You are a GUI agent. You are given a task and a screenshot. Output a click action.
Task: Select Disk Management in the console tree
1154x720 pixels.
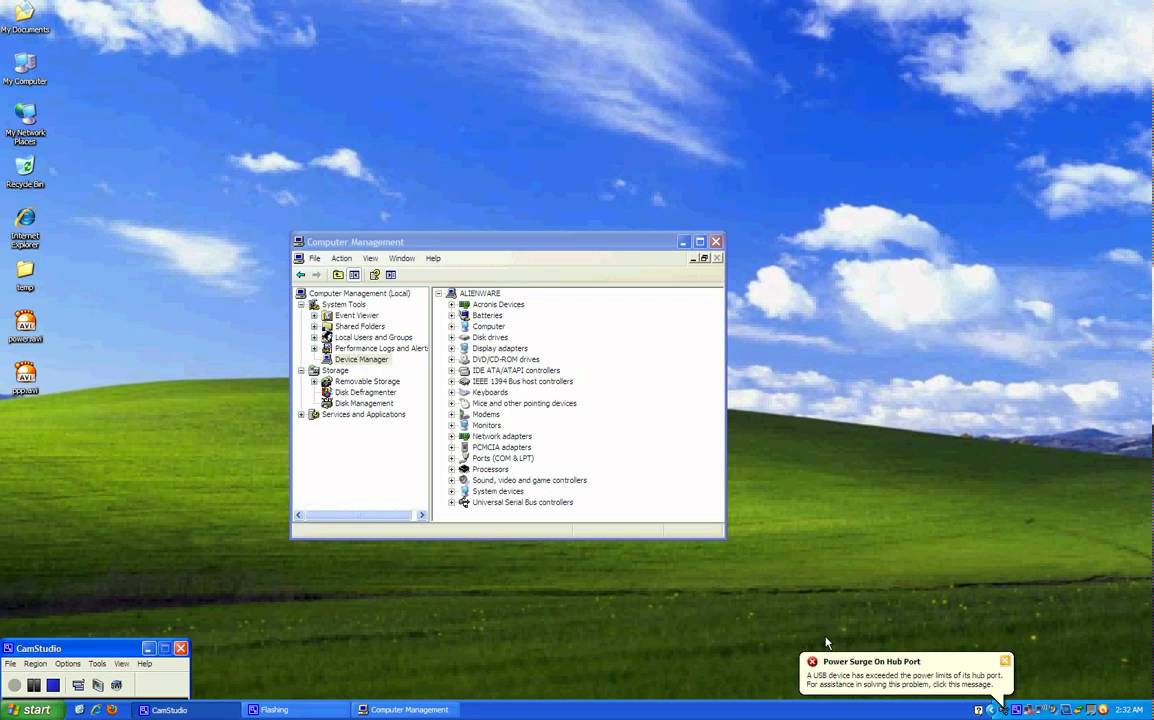(364, 403)
